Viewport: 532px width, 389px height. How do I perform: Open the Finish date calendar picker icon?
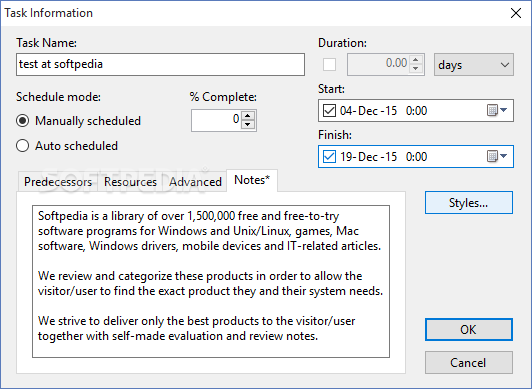(x=497, y=156)
